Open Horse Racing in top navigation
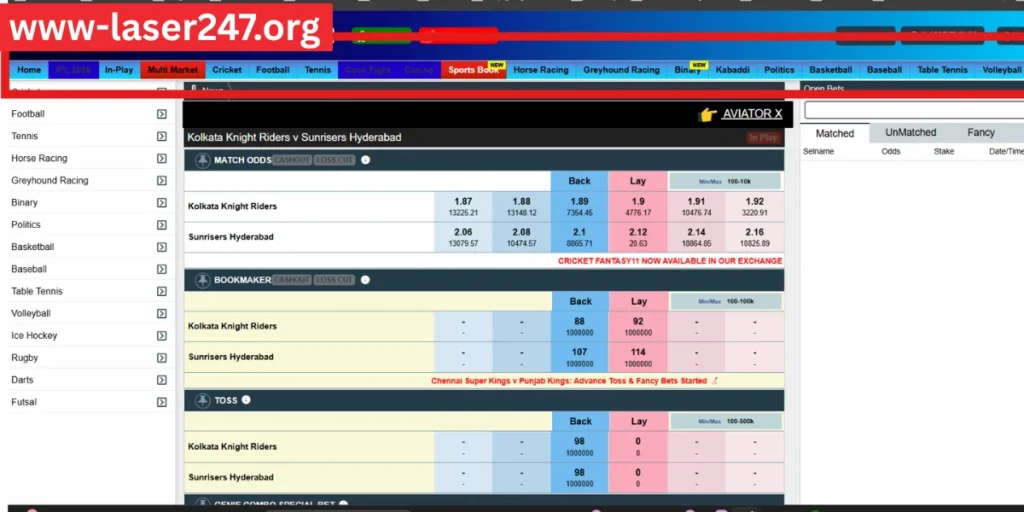 pyautogui.click(x=541, y=70)
